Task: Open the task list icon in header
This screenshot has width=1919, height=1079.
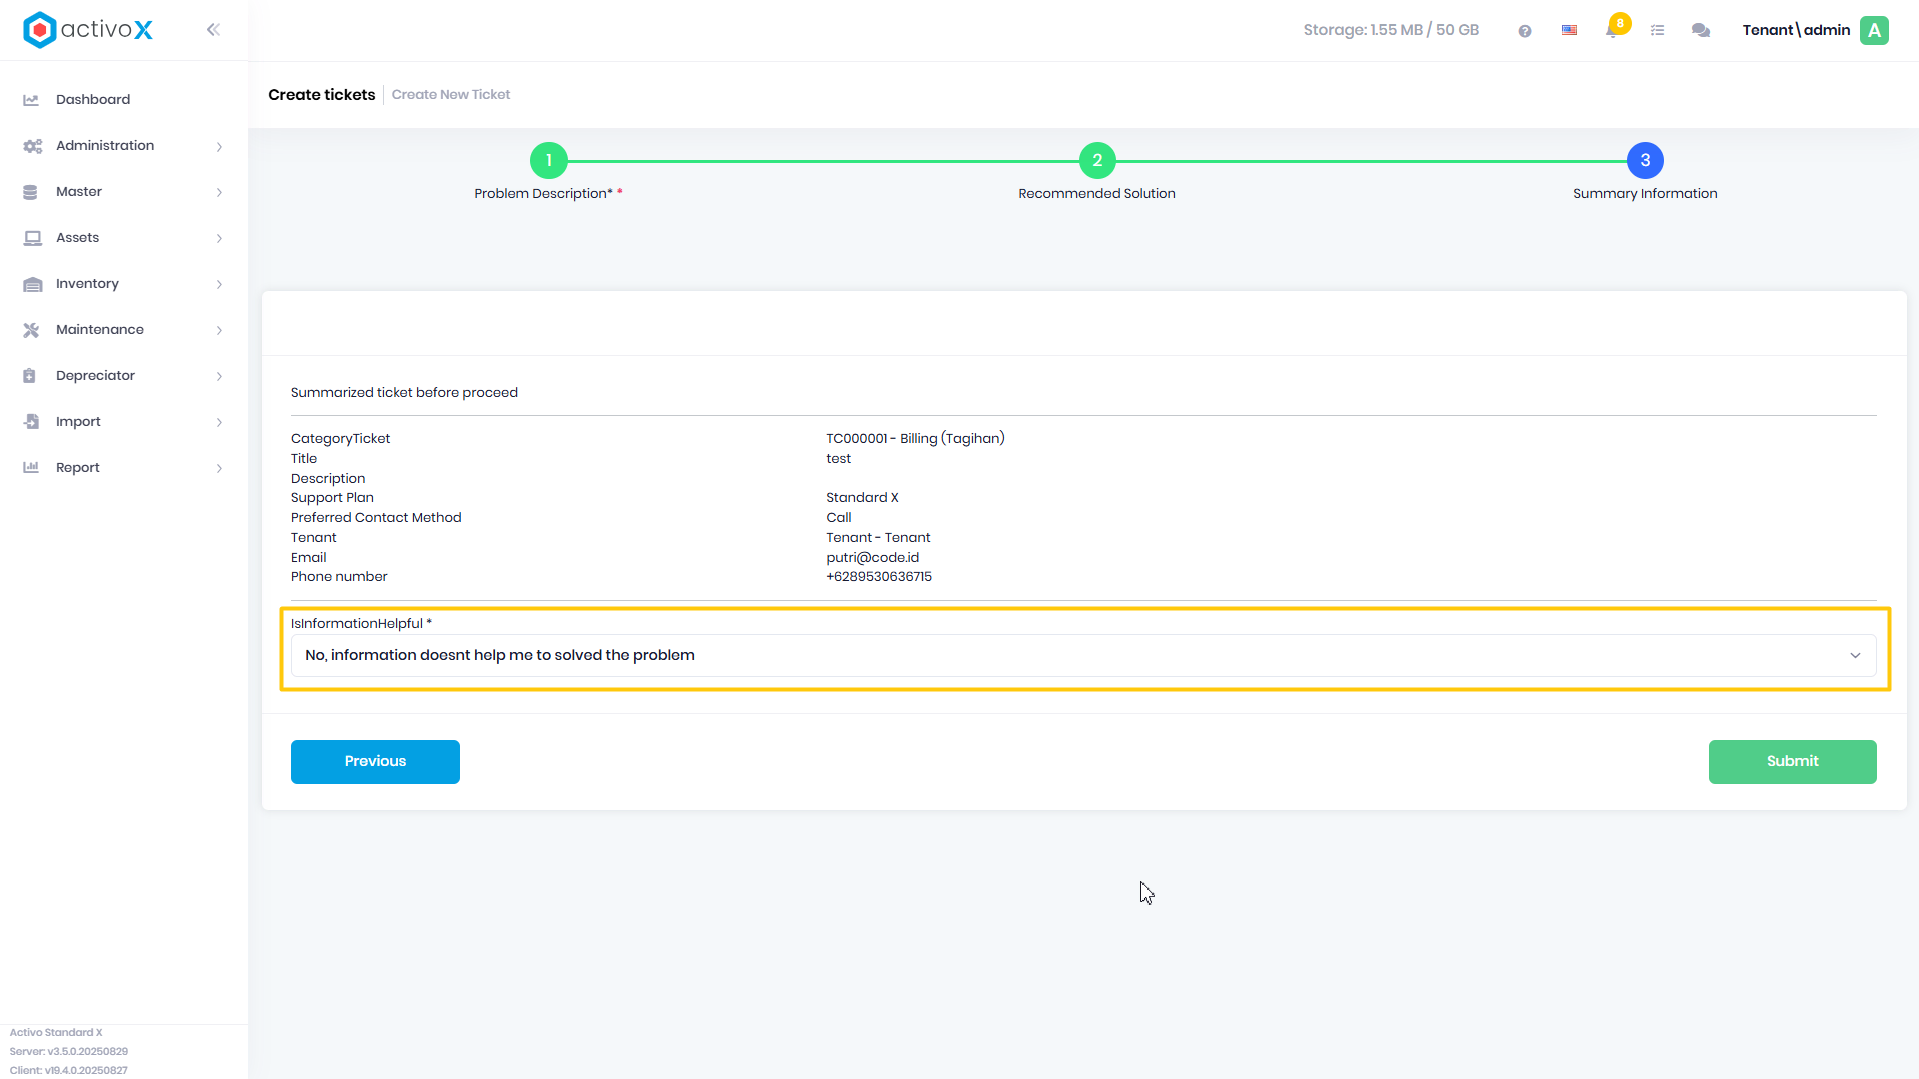Action: pos(1658,31)
